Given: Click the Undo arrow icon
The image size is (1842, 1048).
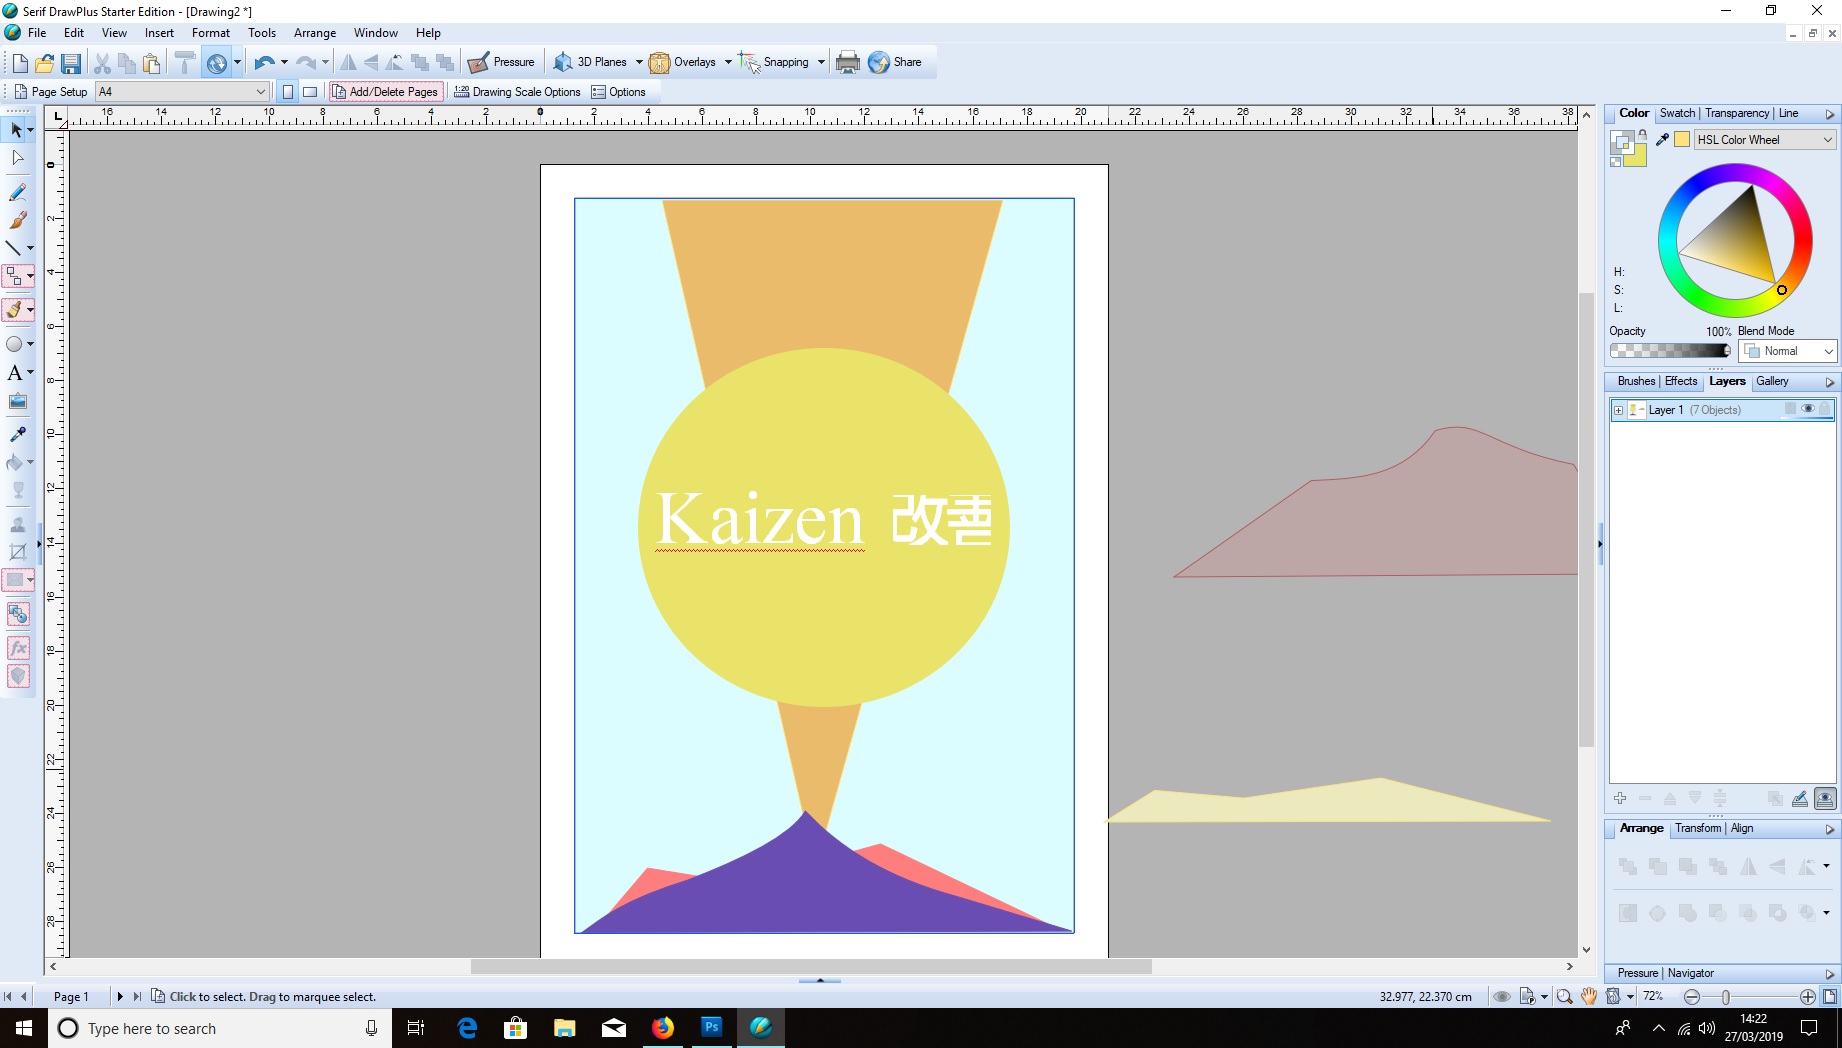Looking at the screenshot, I should 263,63.
